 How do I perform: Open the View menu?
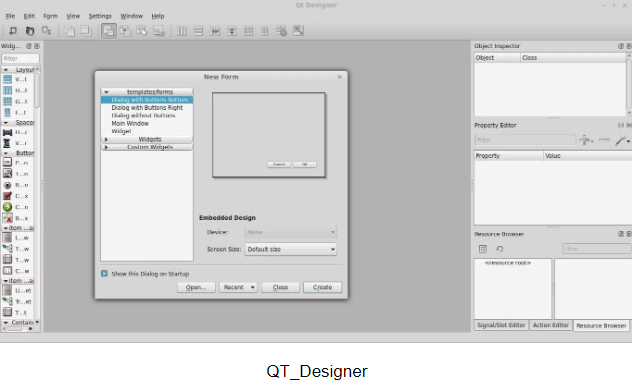[x=73, y=16]
